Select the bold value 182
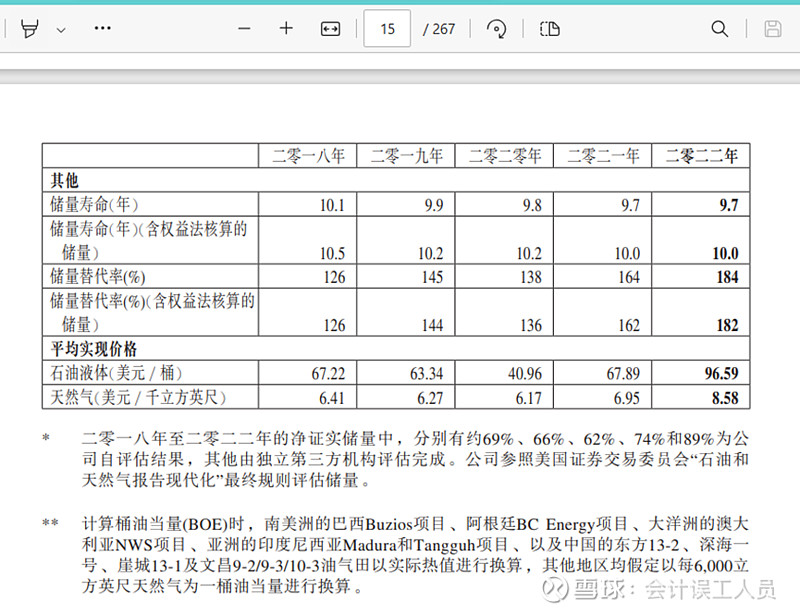This screenshot has width=800, height=614. coord(727,325)
